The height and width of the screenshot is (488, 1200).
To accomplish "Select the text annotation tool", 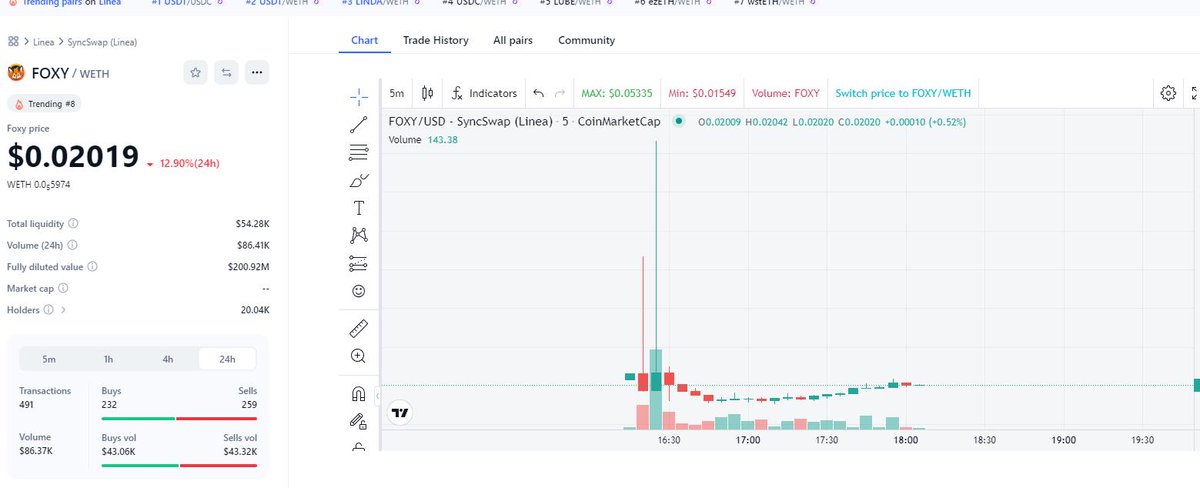I will (x=358, y=208).
